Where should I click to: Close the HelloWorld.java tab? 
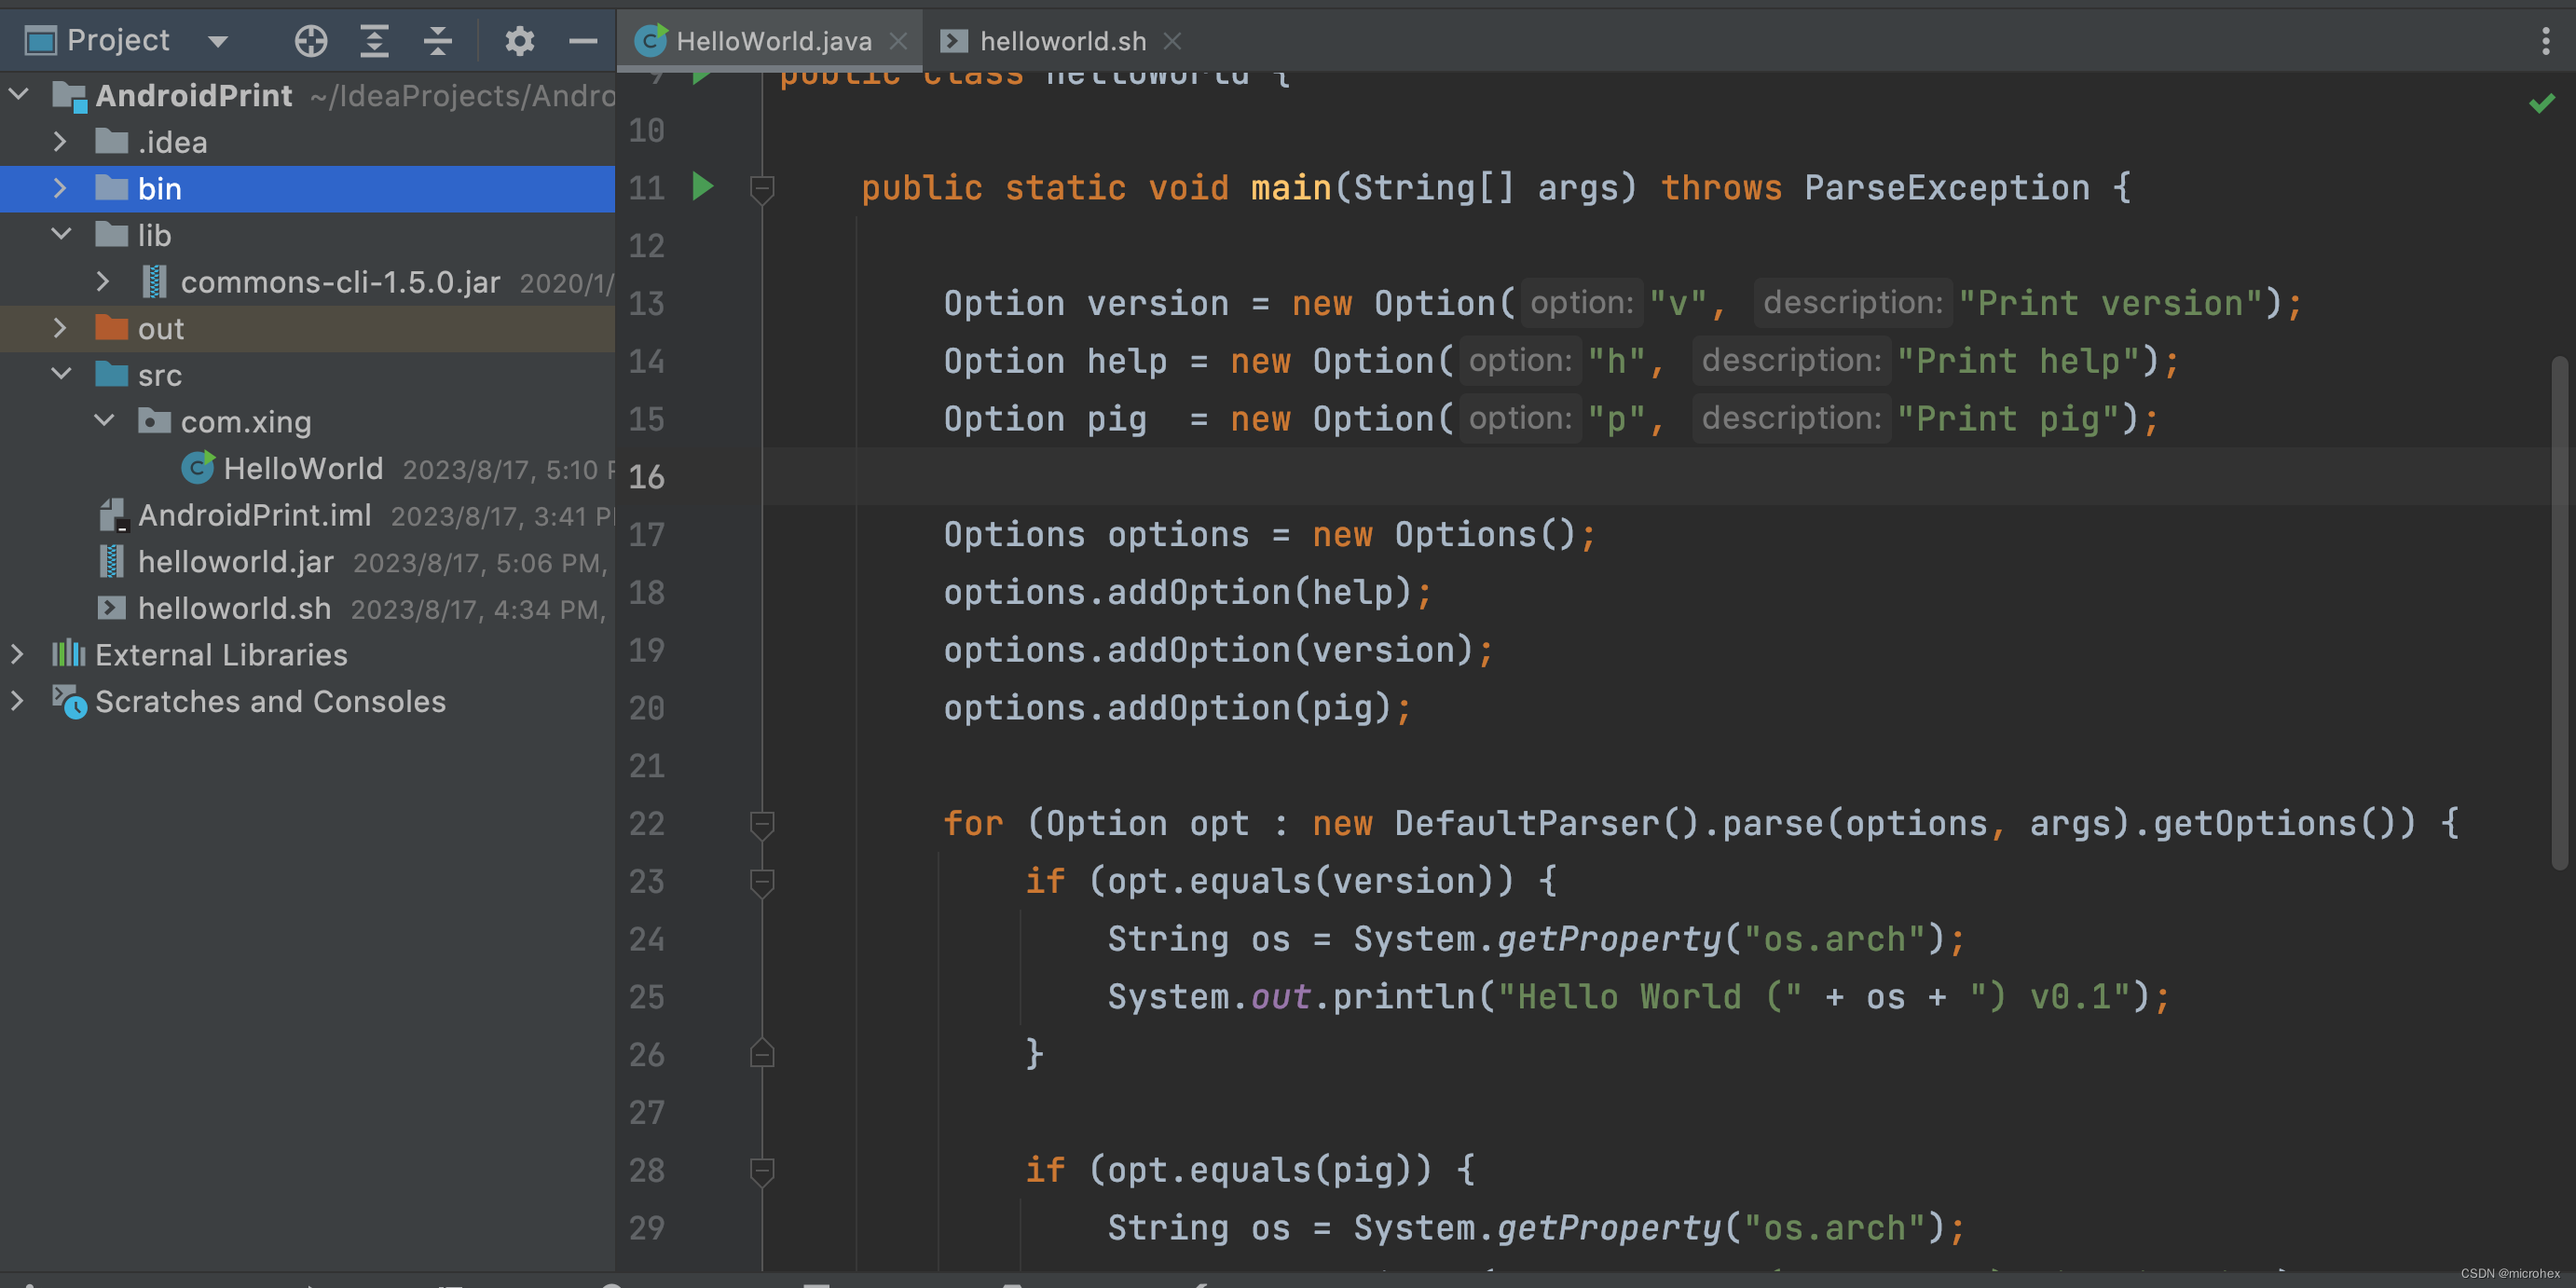coord(898,41)
